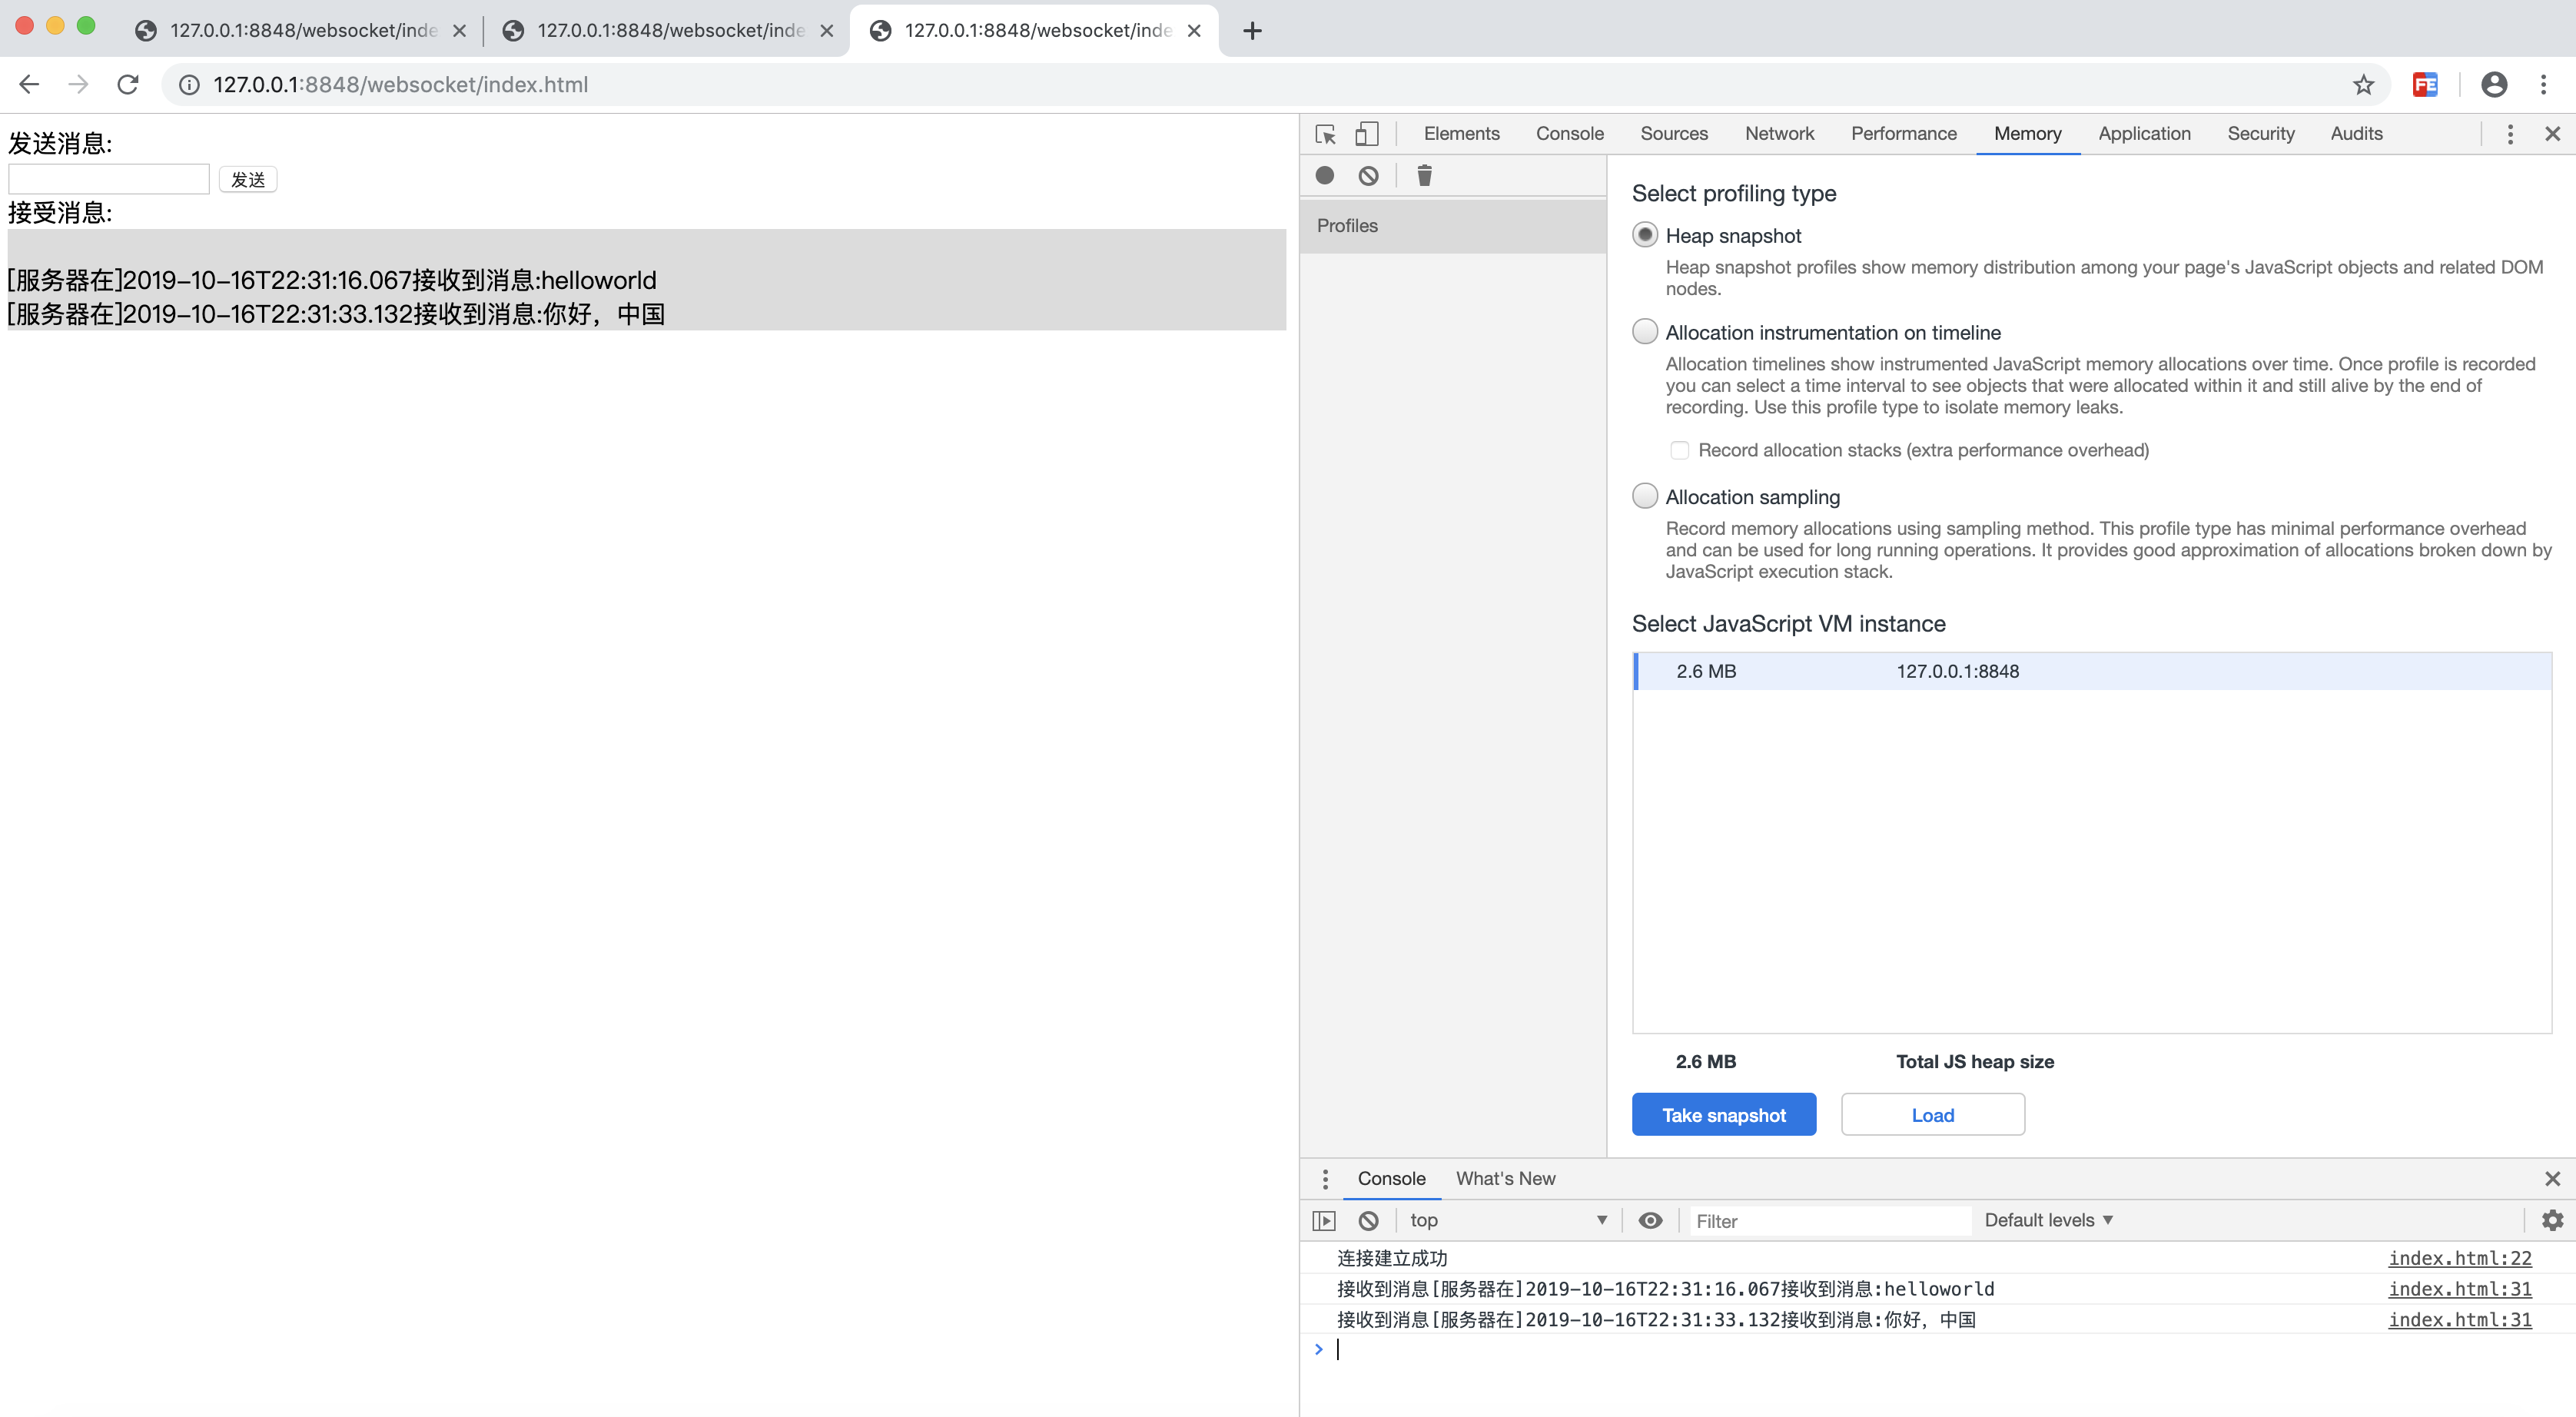Close the third active browser tab
Screen dimensions: 2576x1417
[1194, 31]
